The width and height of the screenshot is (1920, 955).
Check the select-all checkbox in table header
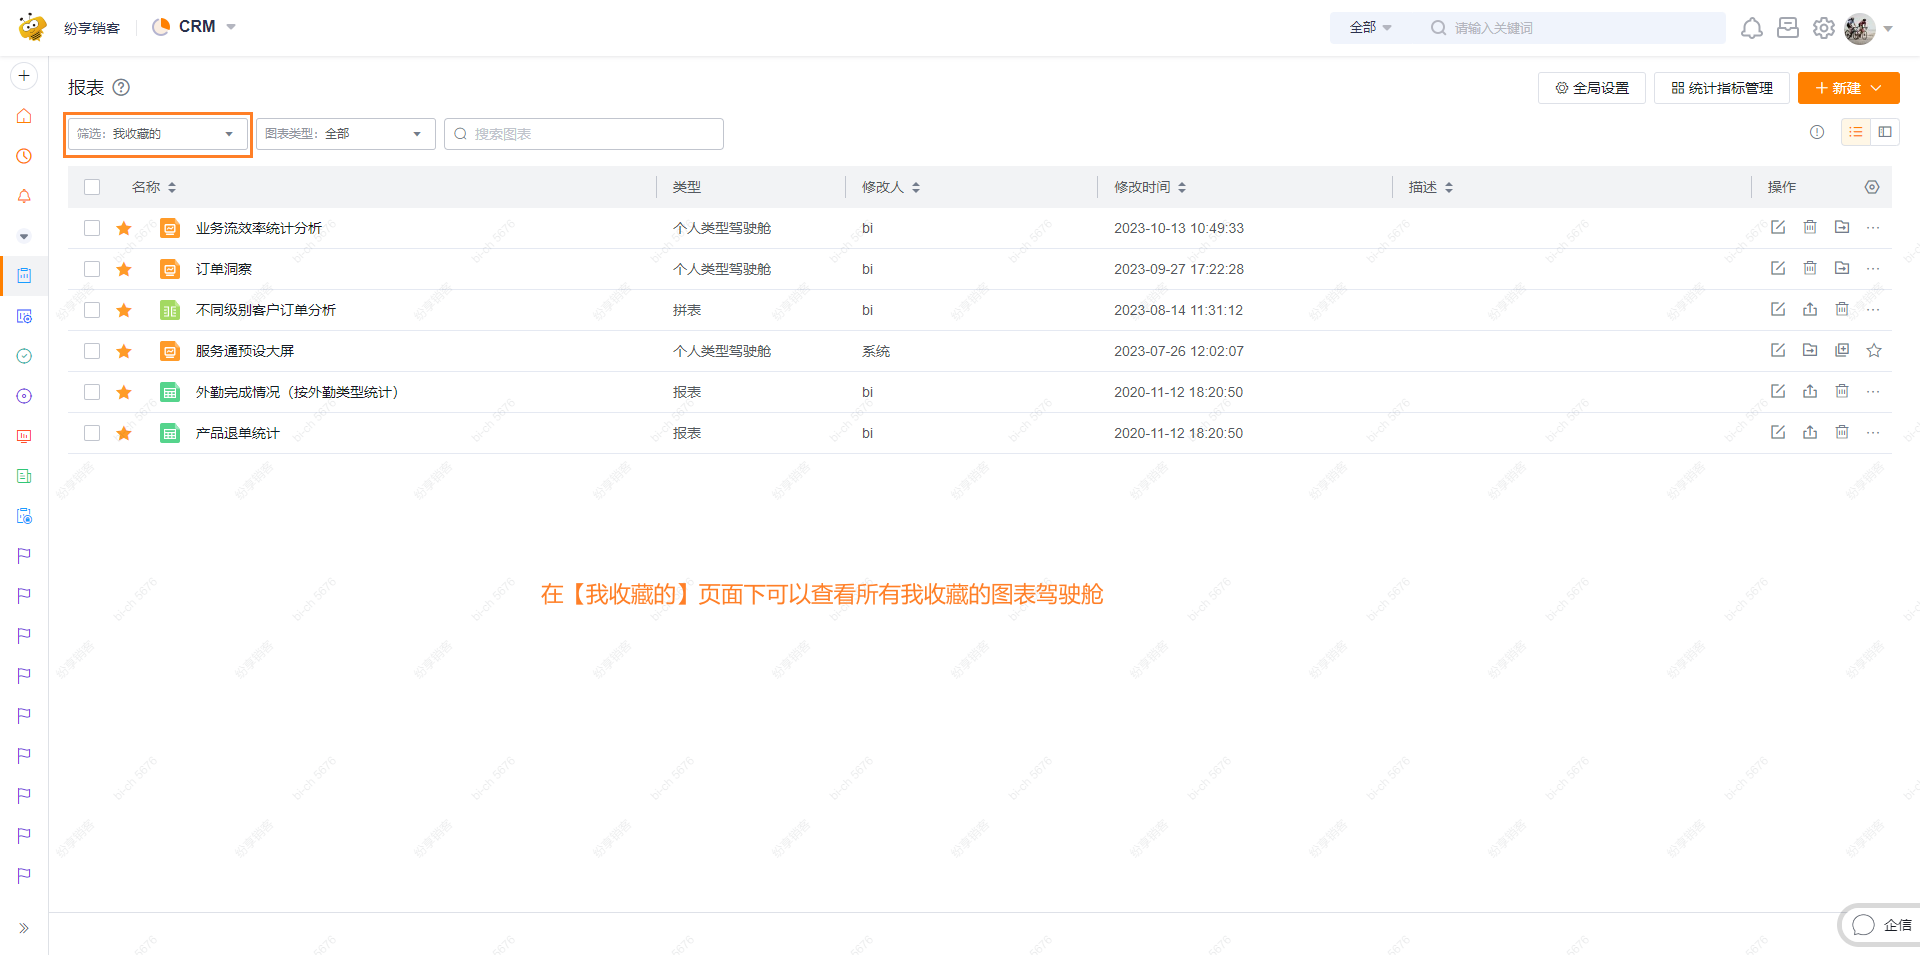91,187
